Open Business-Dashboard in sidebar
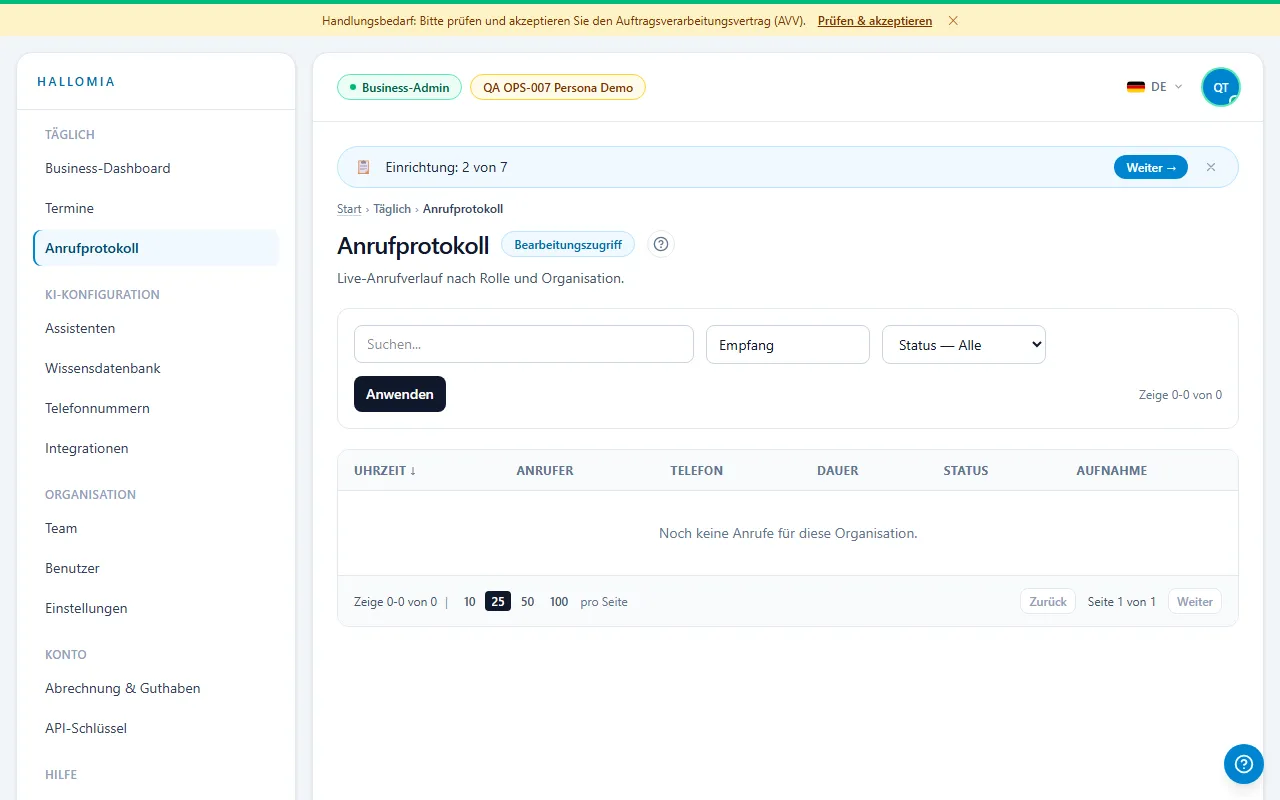The image size is (1280, 800). pyautogui.click(x=156, y=168)
